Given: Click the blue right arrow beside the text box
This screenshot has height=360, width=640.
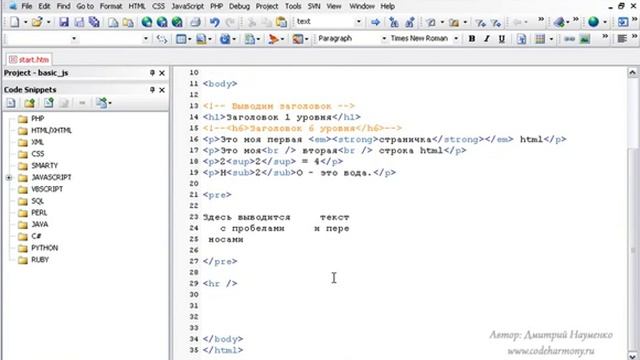Looking at the screenshot, I should tap(375, 22).
